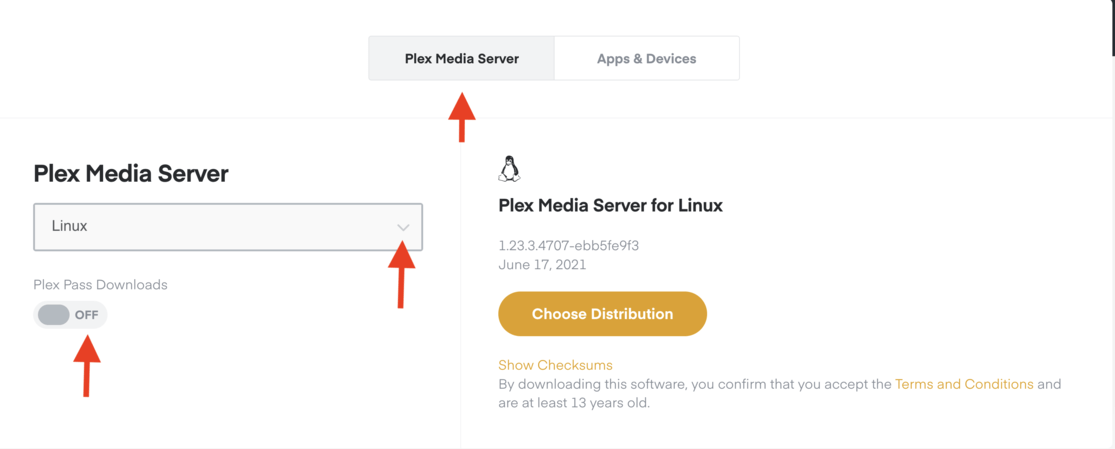Click the Plex Pass Downloads label
The image size is (1115, 449).
click(x=100, y=285)
